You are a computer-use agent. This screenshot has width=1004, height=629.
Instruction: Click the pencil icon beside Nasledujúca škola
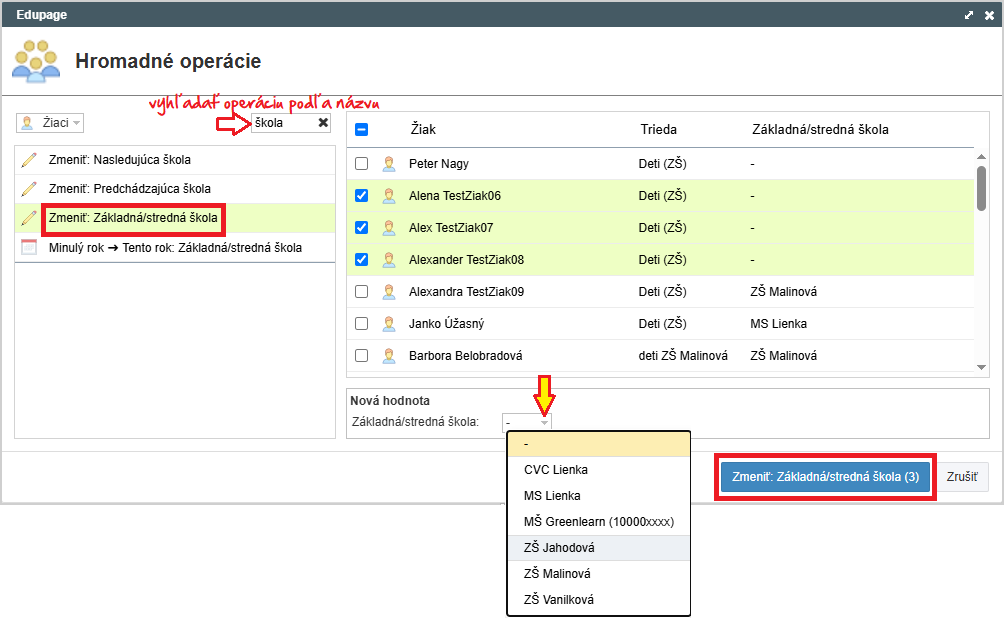pos(29,160)
